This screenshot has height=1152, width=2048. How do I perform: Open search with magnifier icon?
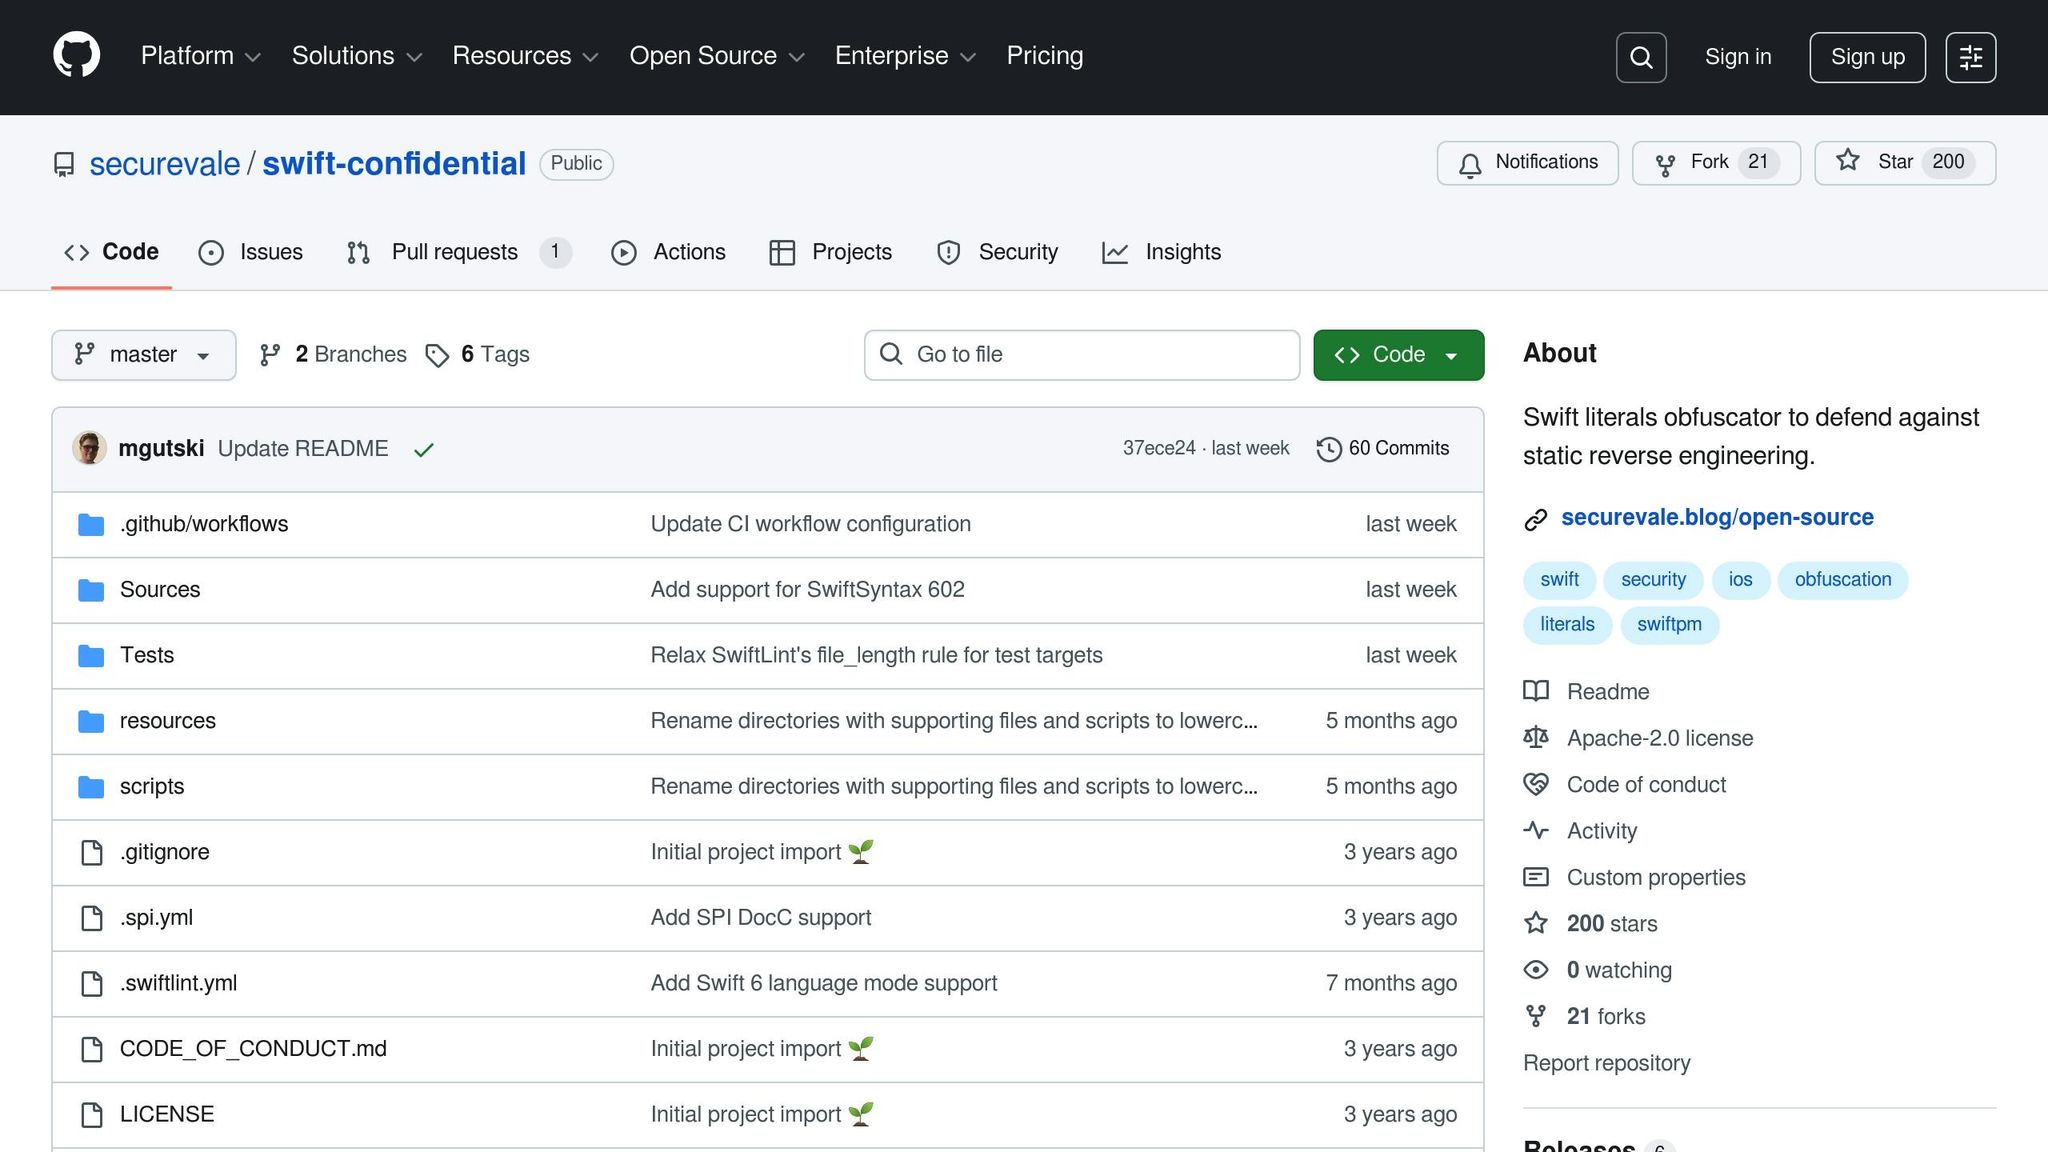(1640, 57)
